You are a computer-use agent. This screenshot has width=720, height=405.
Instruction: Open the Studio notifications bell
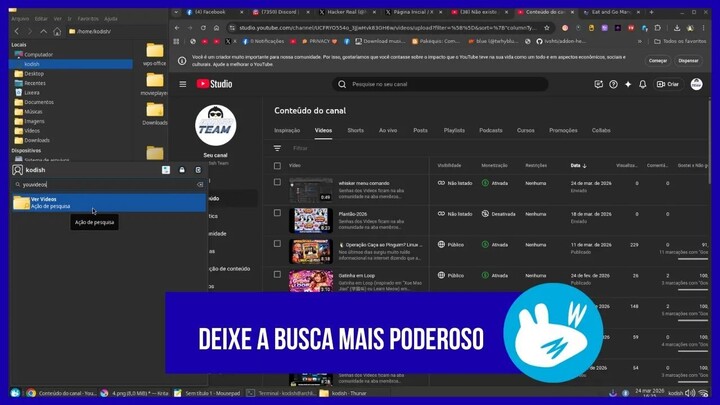pos(642,84)
